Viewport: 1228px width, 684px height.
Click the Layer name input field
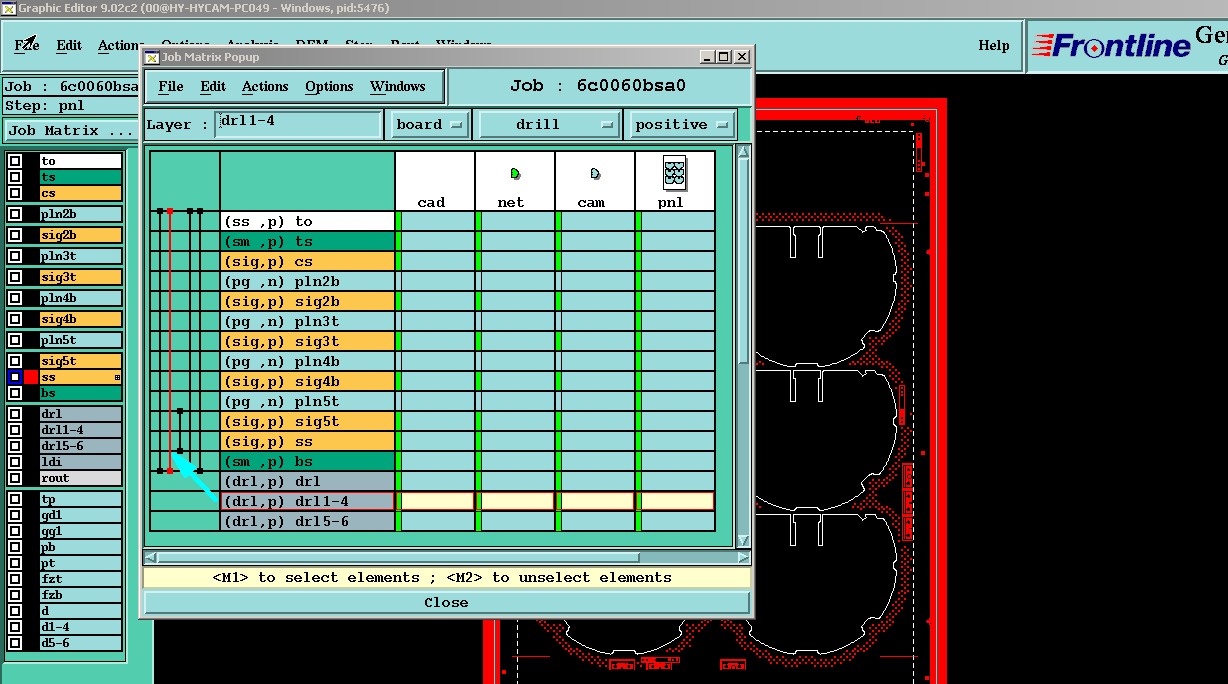click(x=299, y=125)
